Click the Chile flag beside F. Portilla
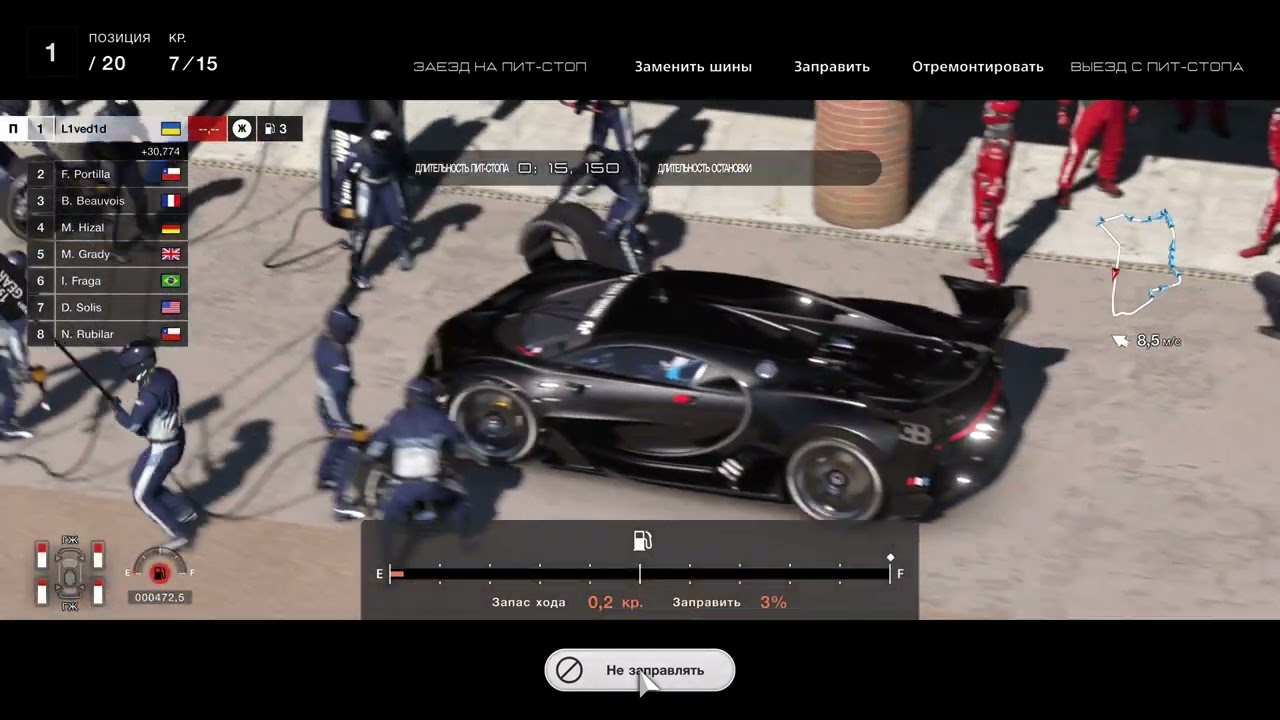The height and width of the screenshot is (720, 1280). [171, 174]
